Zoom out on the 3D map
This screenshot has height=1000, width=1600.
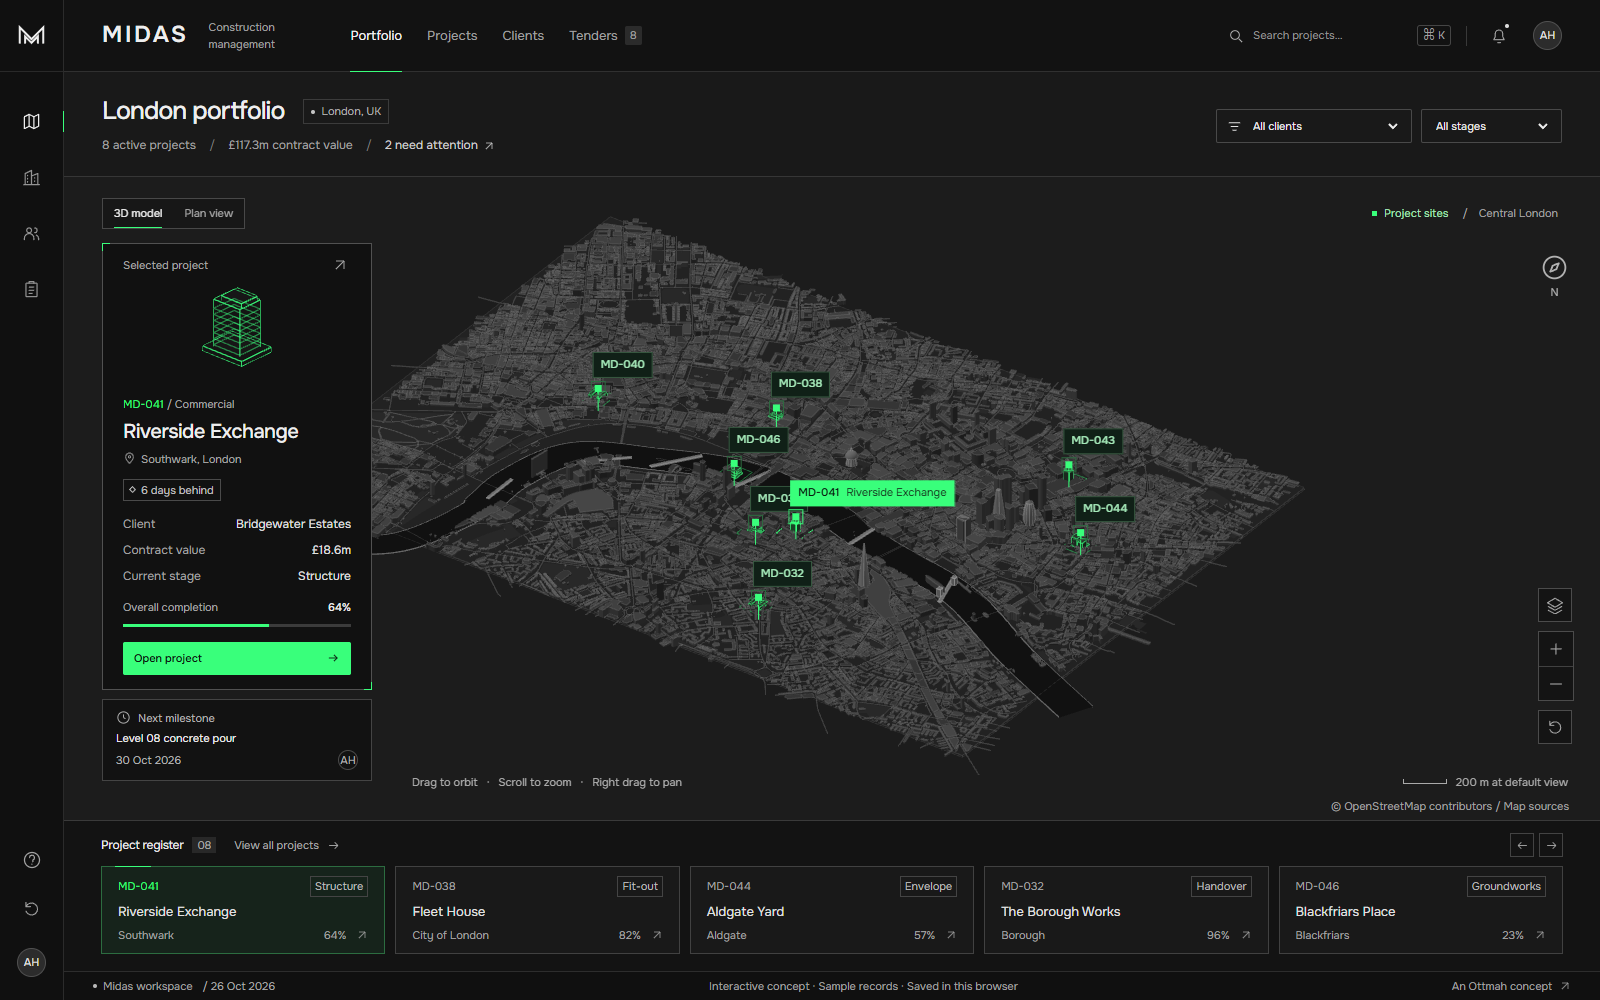pos(1555,684)
